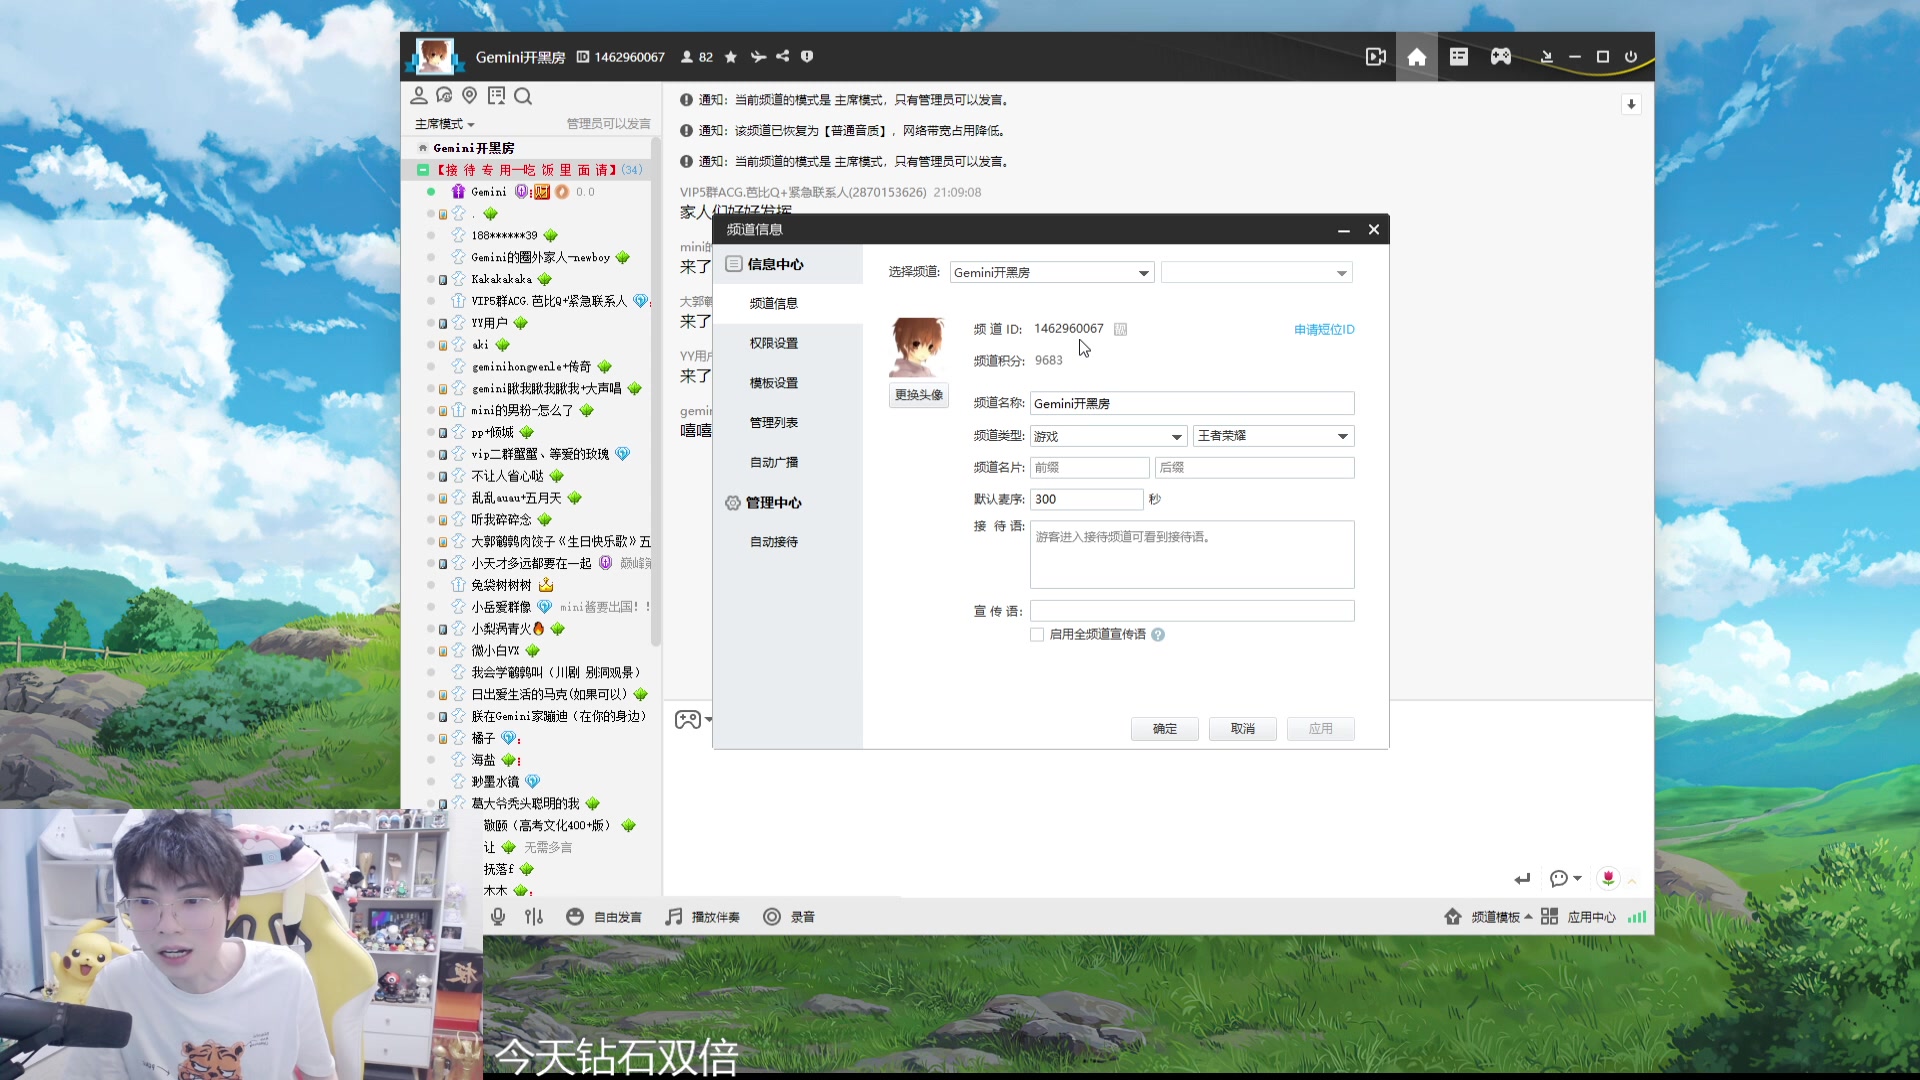Open the 王者荣耀 game dropdown

point(1274,436)
